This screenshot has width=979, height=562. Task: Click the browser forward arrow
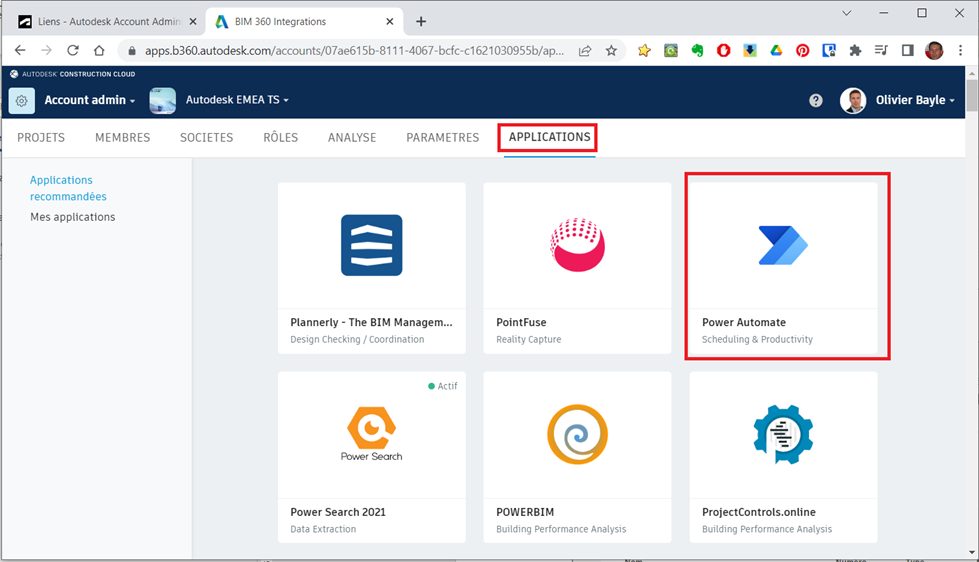(46, 51)
